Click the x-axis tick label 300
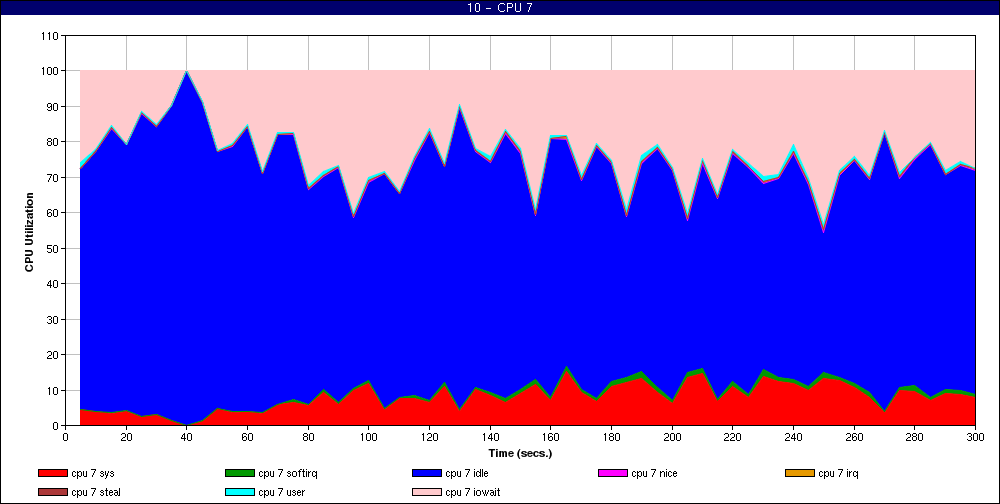 [x=975, y=437]
